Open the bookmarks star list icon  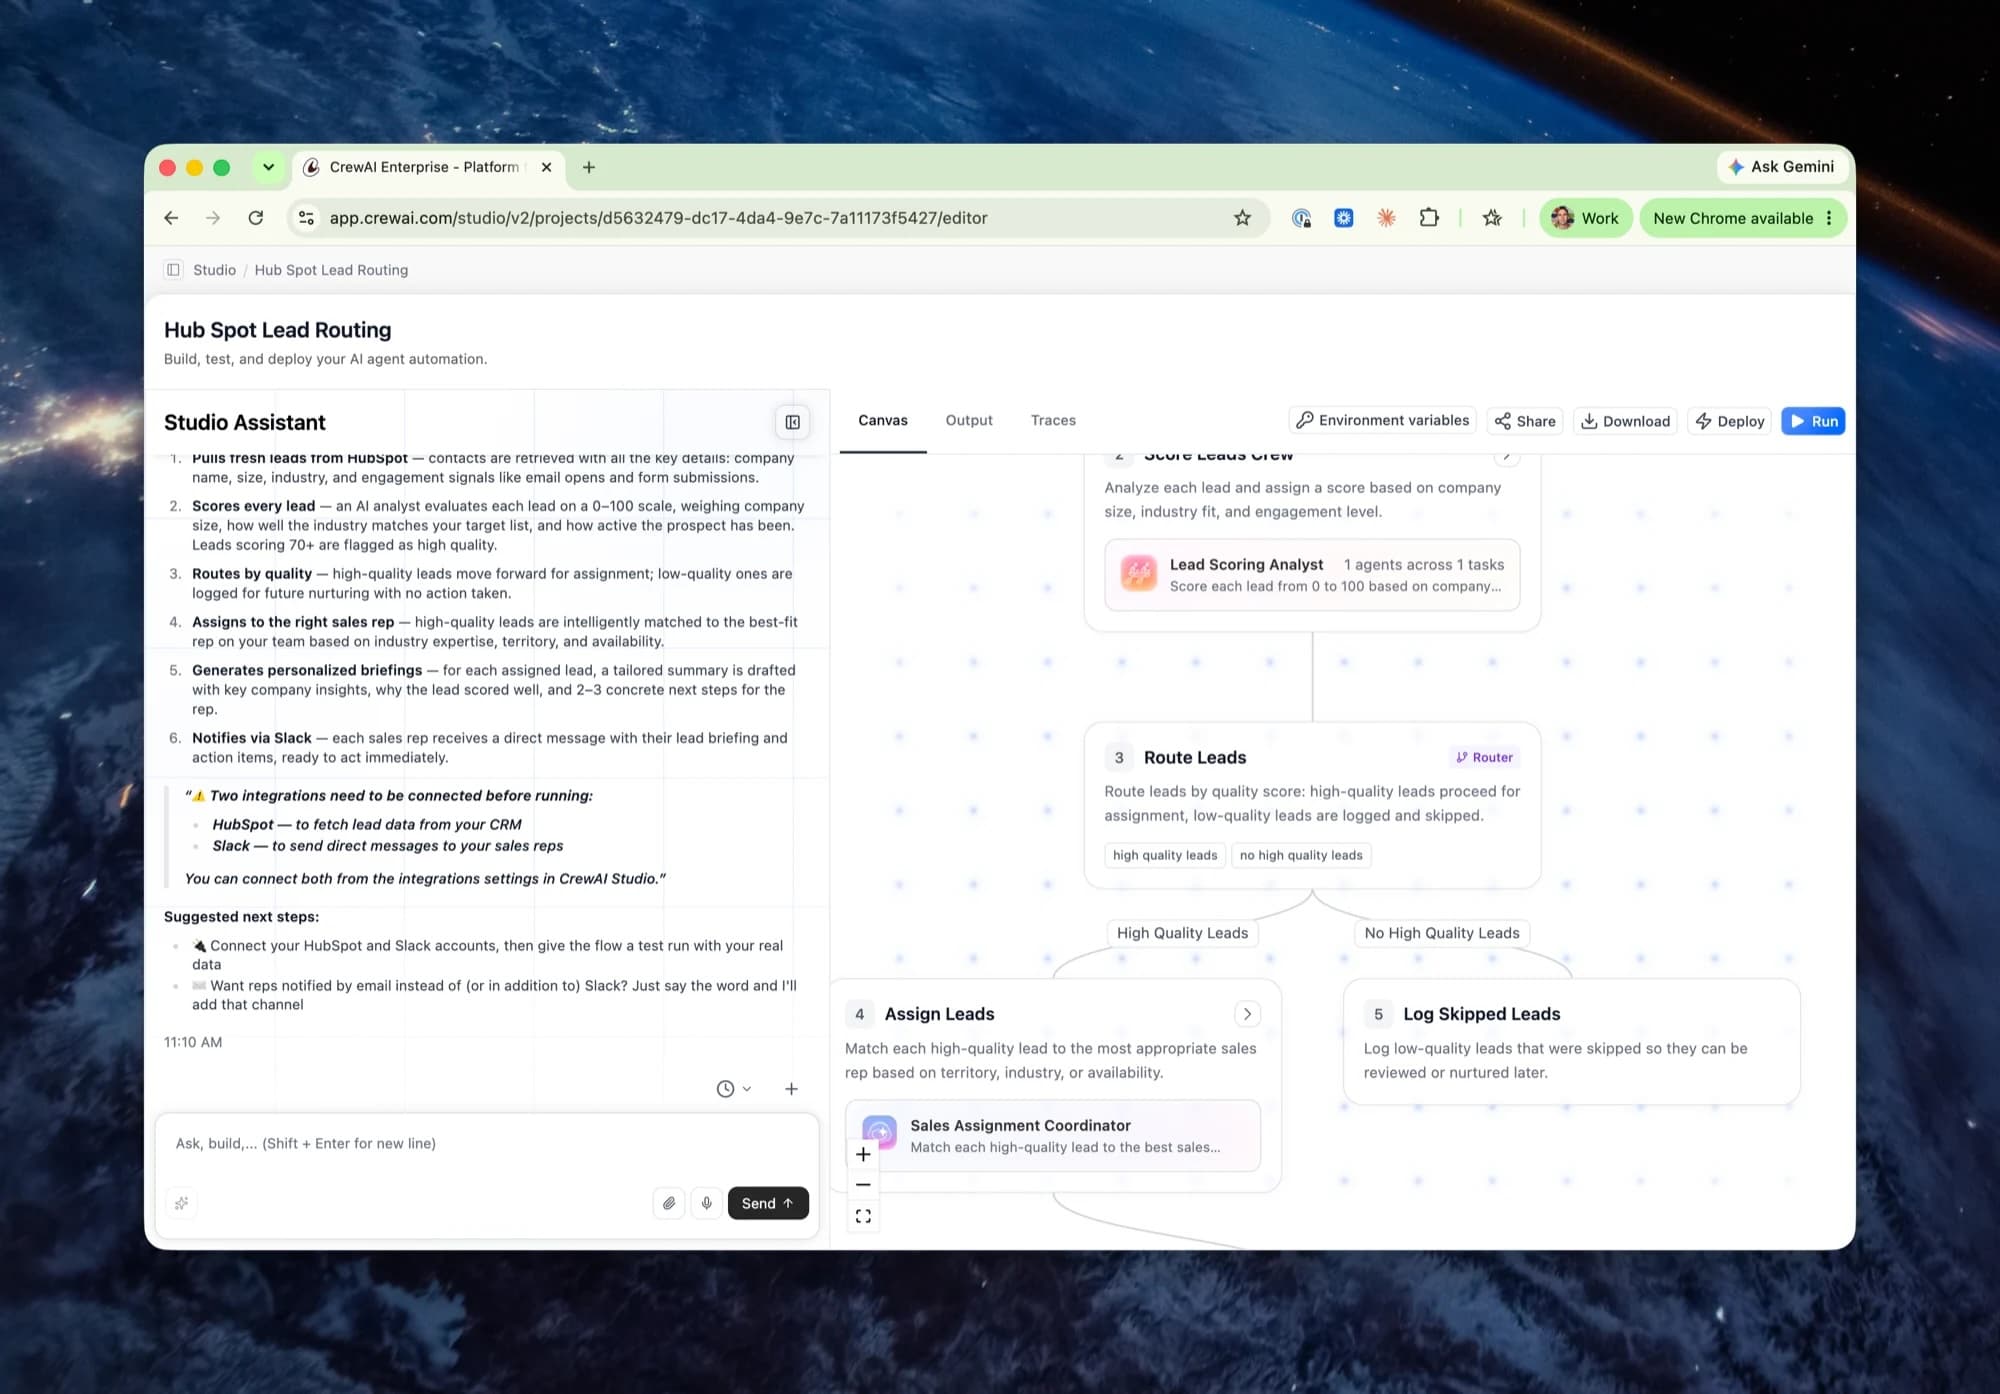click(1492, 218)
